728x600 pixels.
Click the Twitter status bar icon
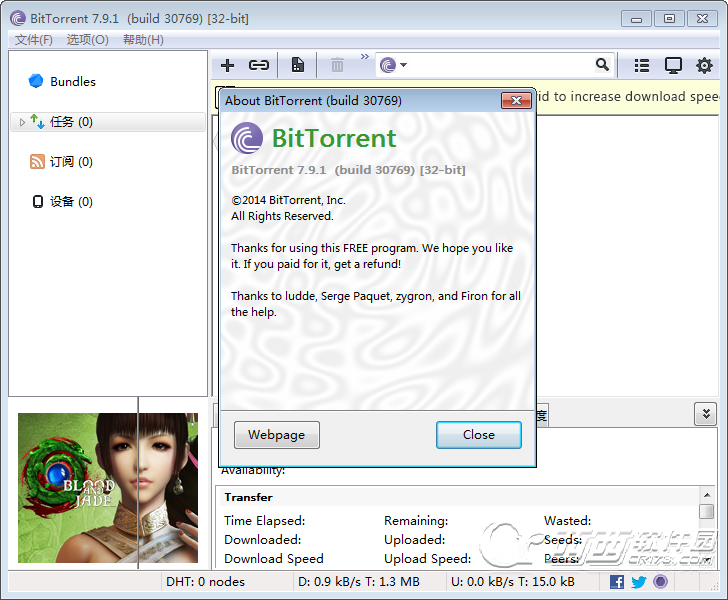click(x=639, y=581)
